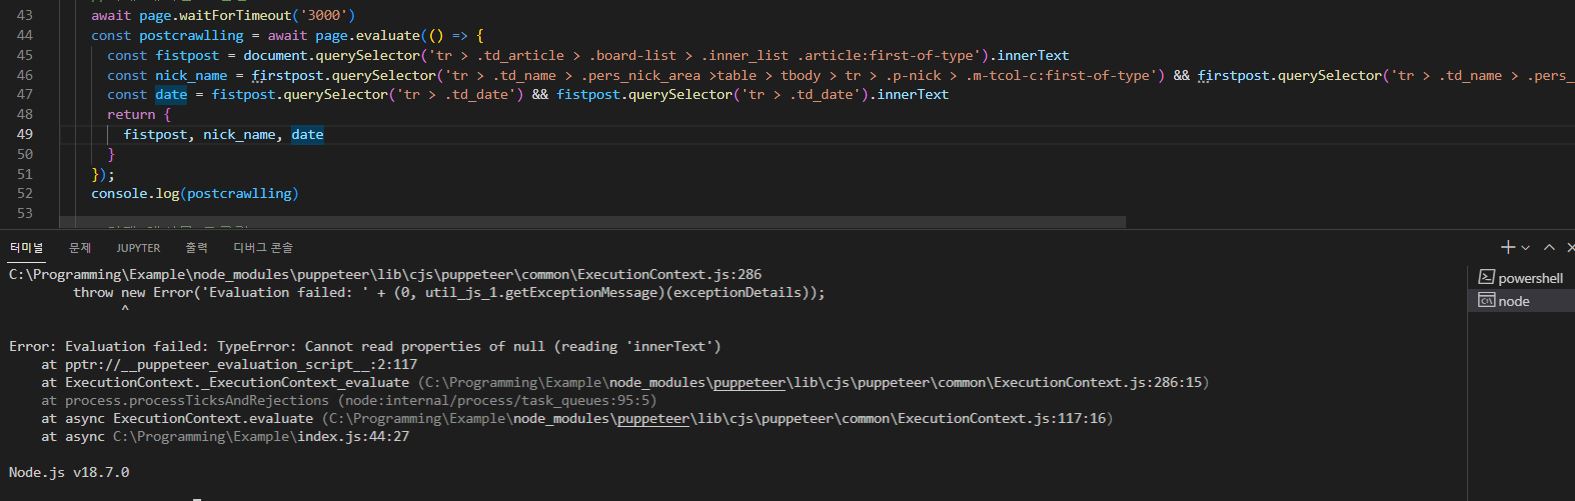Click the highlighted 'date' variable on line 47
The image size is (1575, 501).
click(171, 94)
